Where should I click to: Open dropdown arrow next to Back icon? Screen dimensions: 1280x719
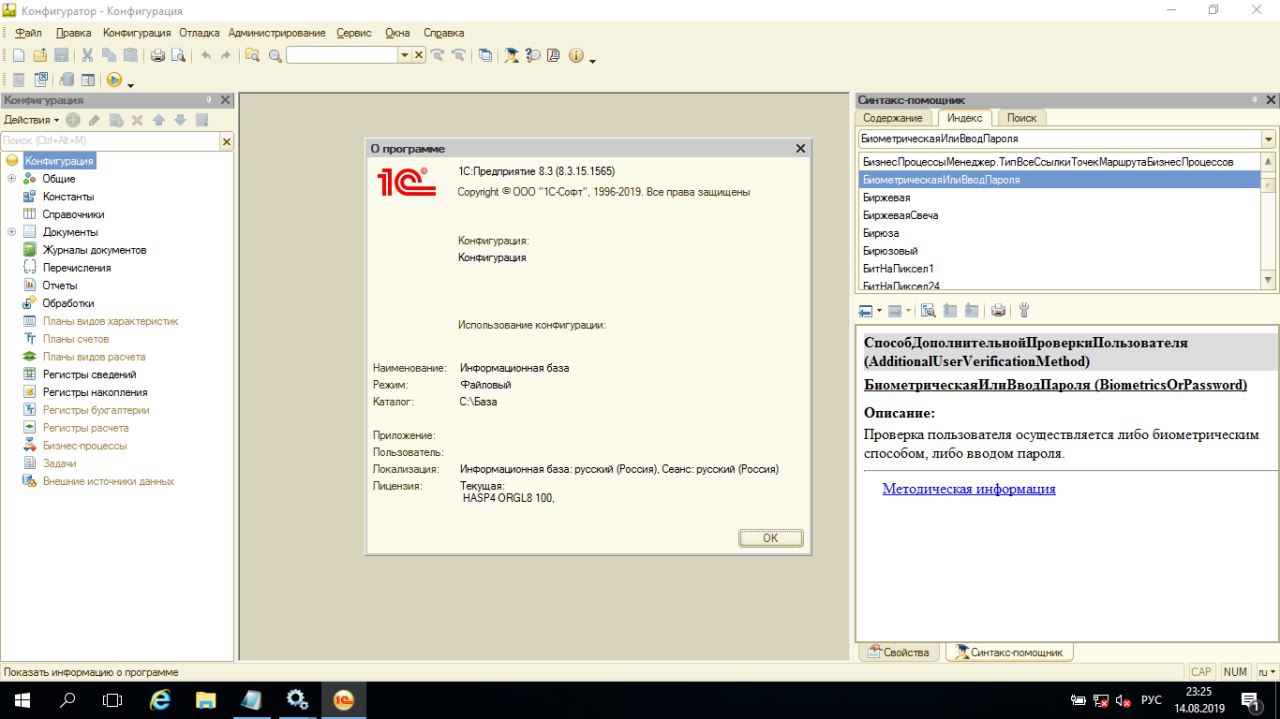coord(879,311)
